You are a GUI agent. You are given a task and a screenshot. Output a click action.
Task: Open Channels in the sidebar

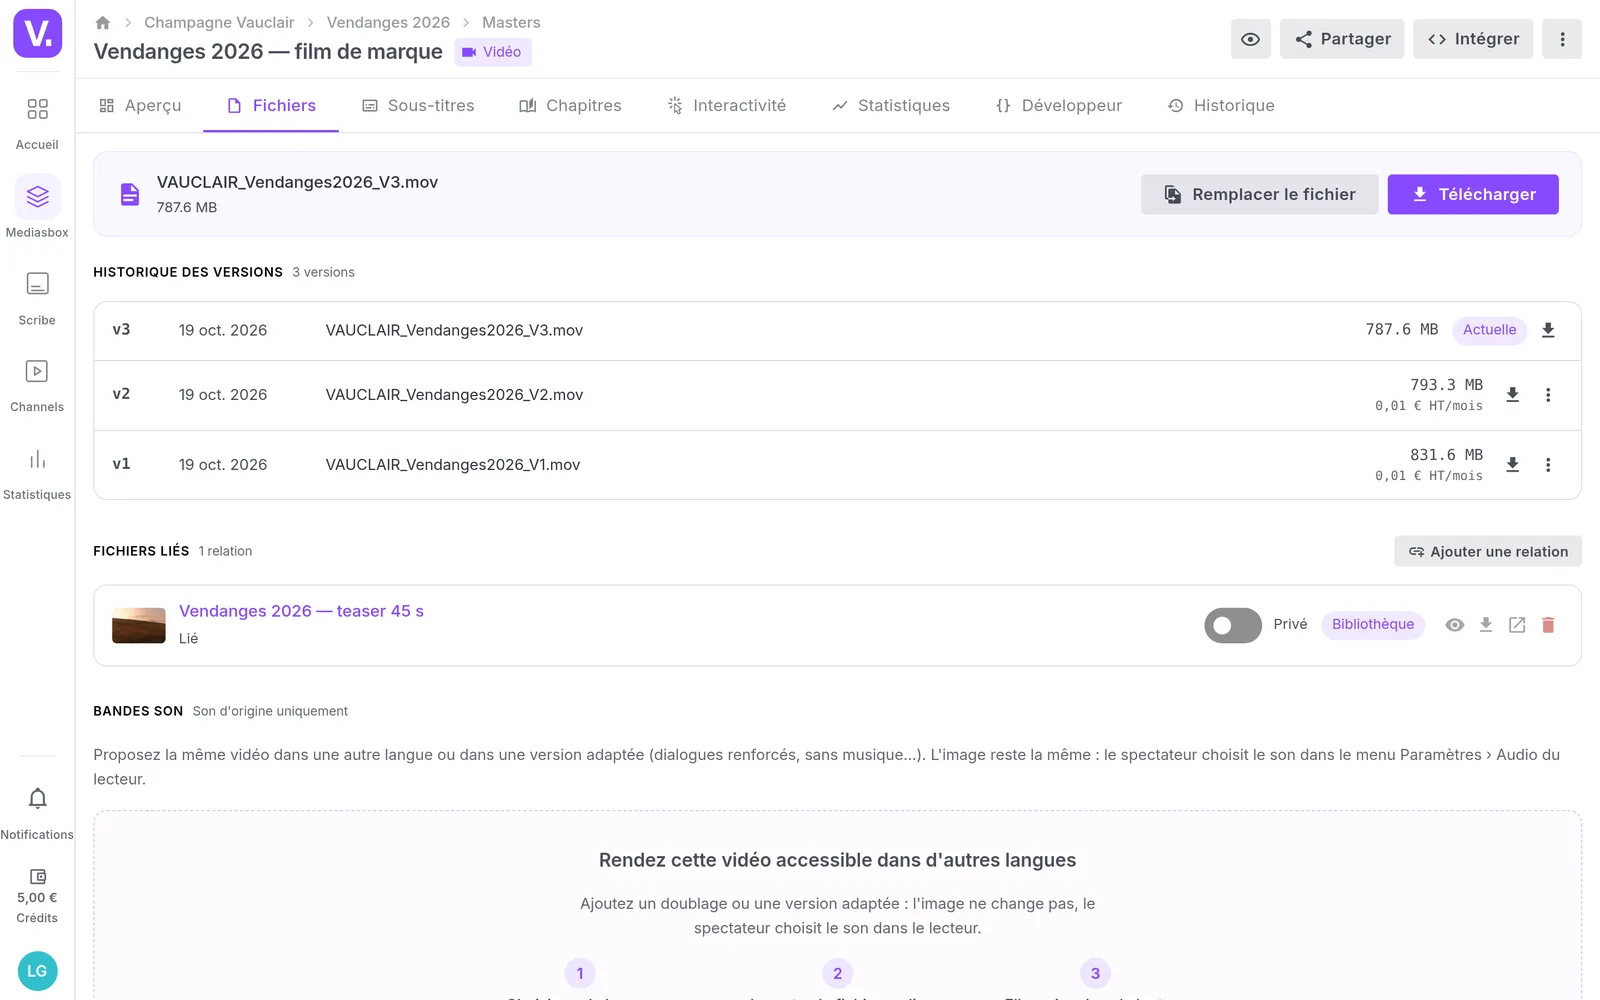[x=37, y=384]
